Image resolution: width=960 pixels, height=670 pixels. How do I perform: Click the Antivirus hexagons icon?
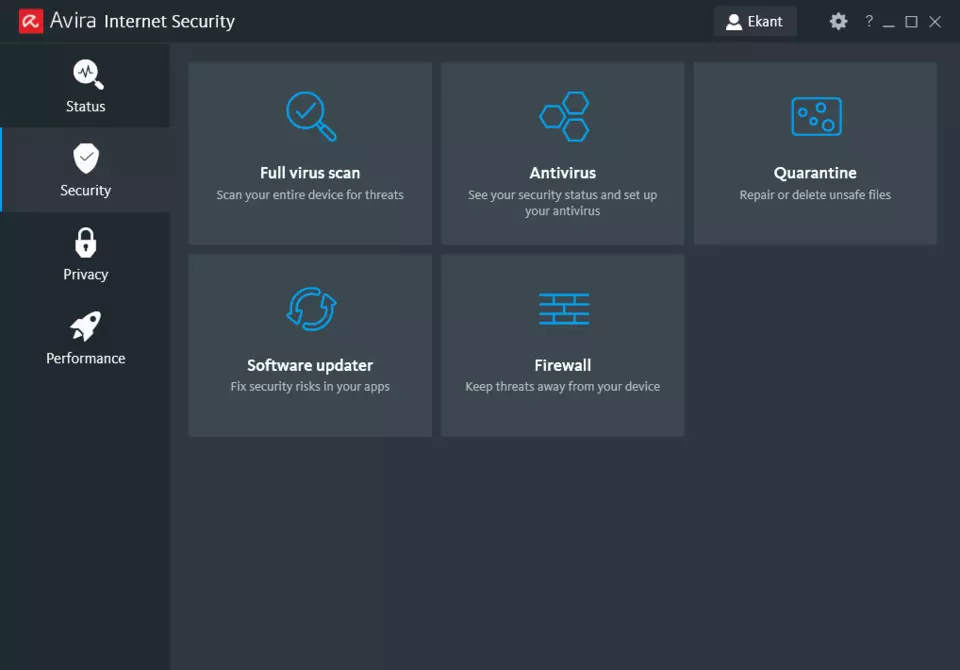pos(563,115)
